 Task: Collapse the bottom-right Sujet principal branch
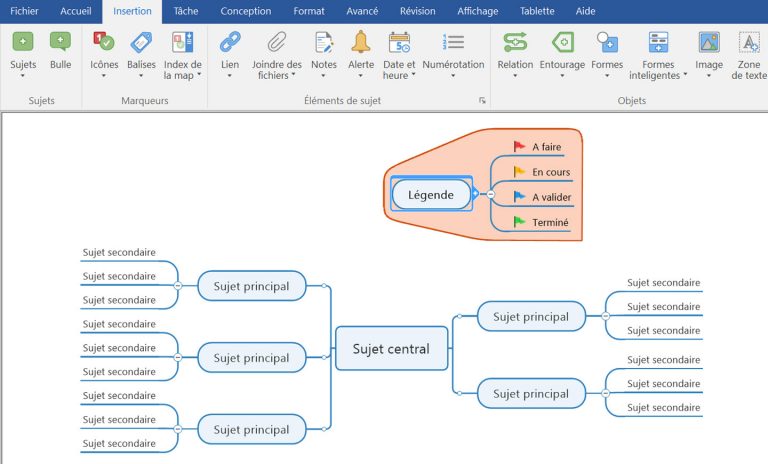(x=605, y=393)
